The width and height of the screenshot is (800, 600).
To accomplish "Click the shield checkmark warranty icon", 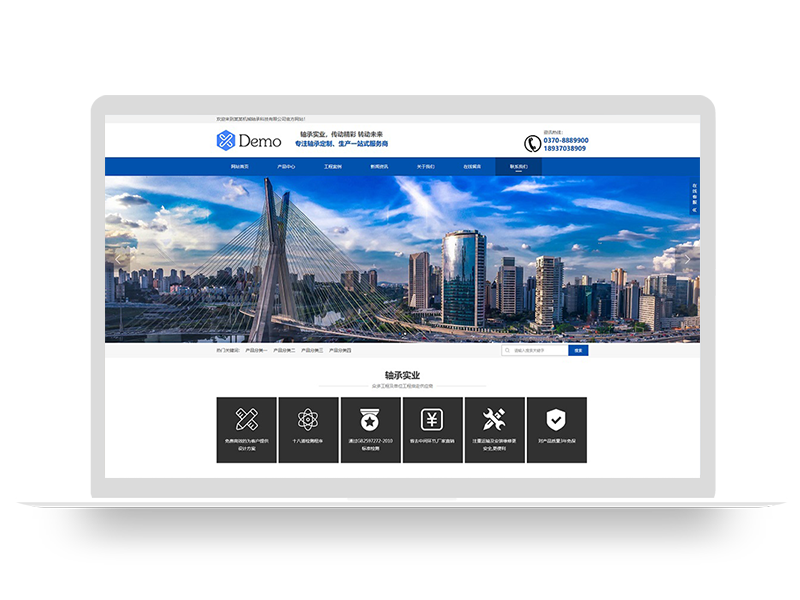I will (x=555, y=420).
